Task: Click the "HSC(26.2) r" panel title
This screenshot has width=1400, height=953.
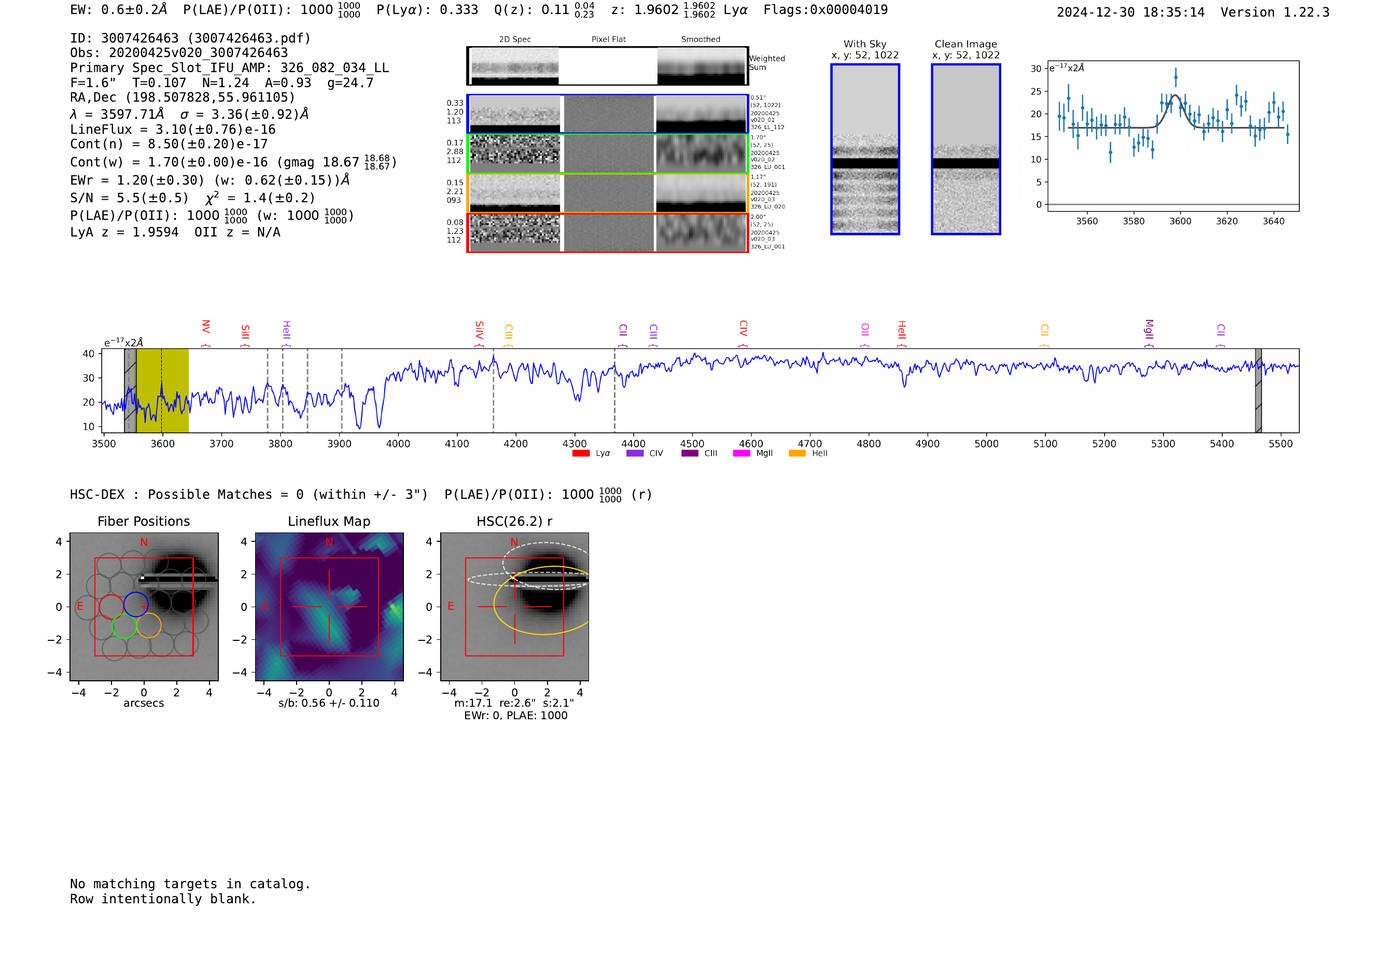Action: 514,521
